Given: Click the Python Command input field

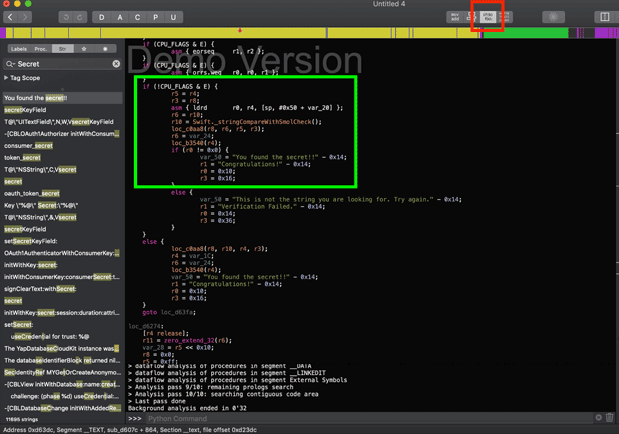Looking at the screenshot, I should click(x=369, y=419).
